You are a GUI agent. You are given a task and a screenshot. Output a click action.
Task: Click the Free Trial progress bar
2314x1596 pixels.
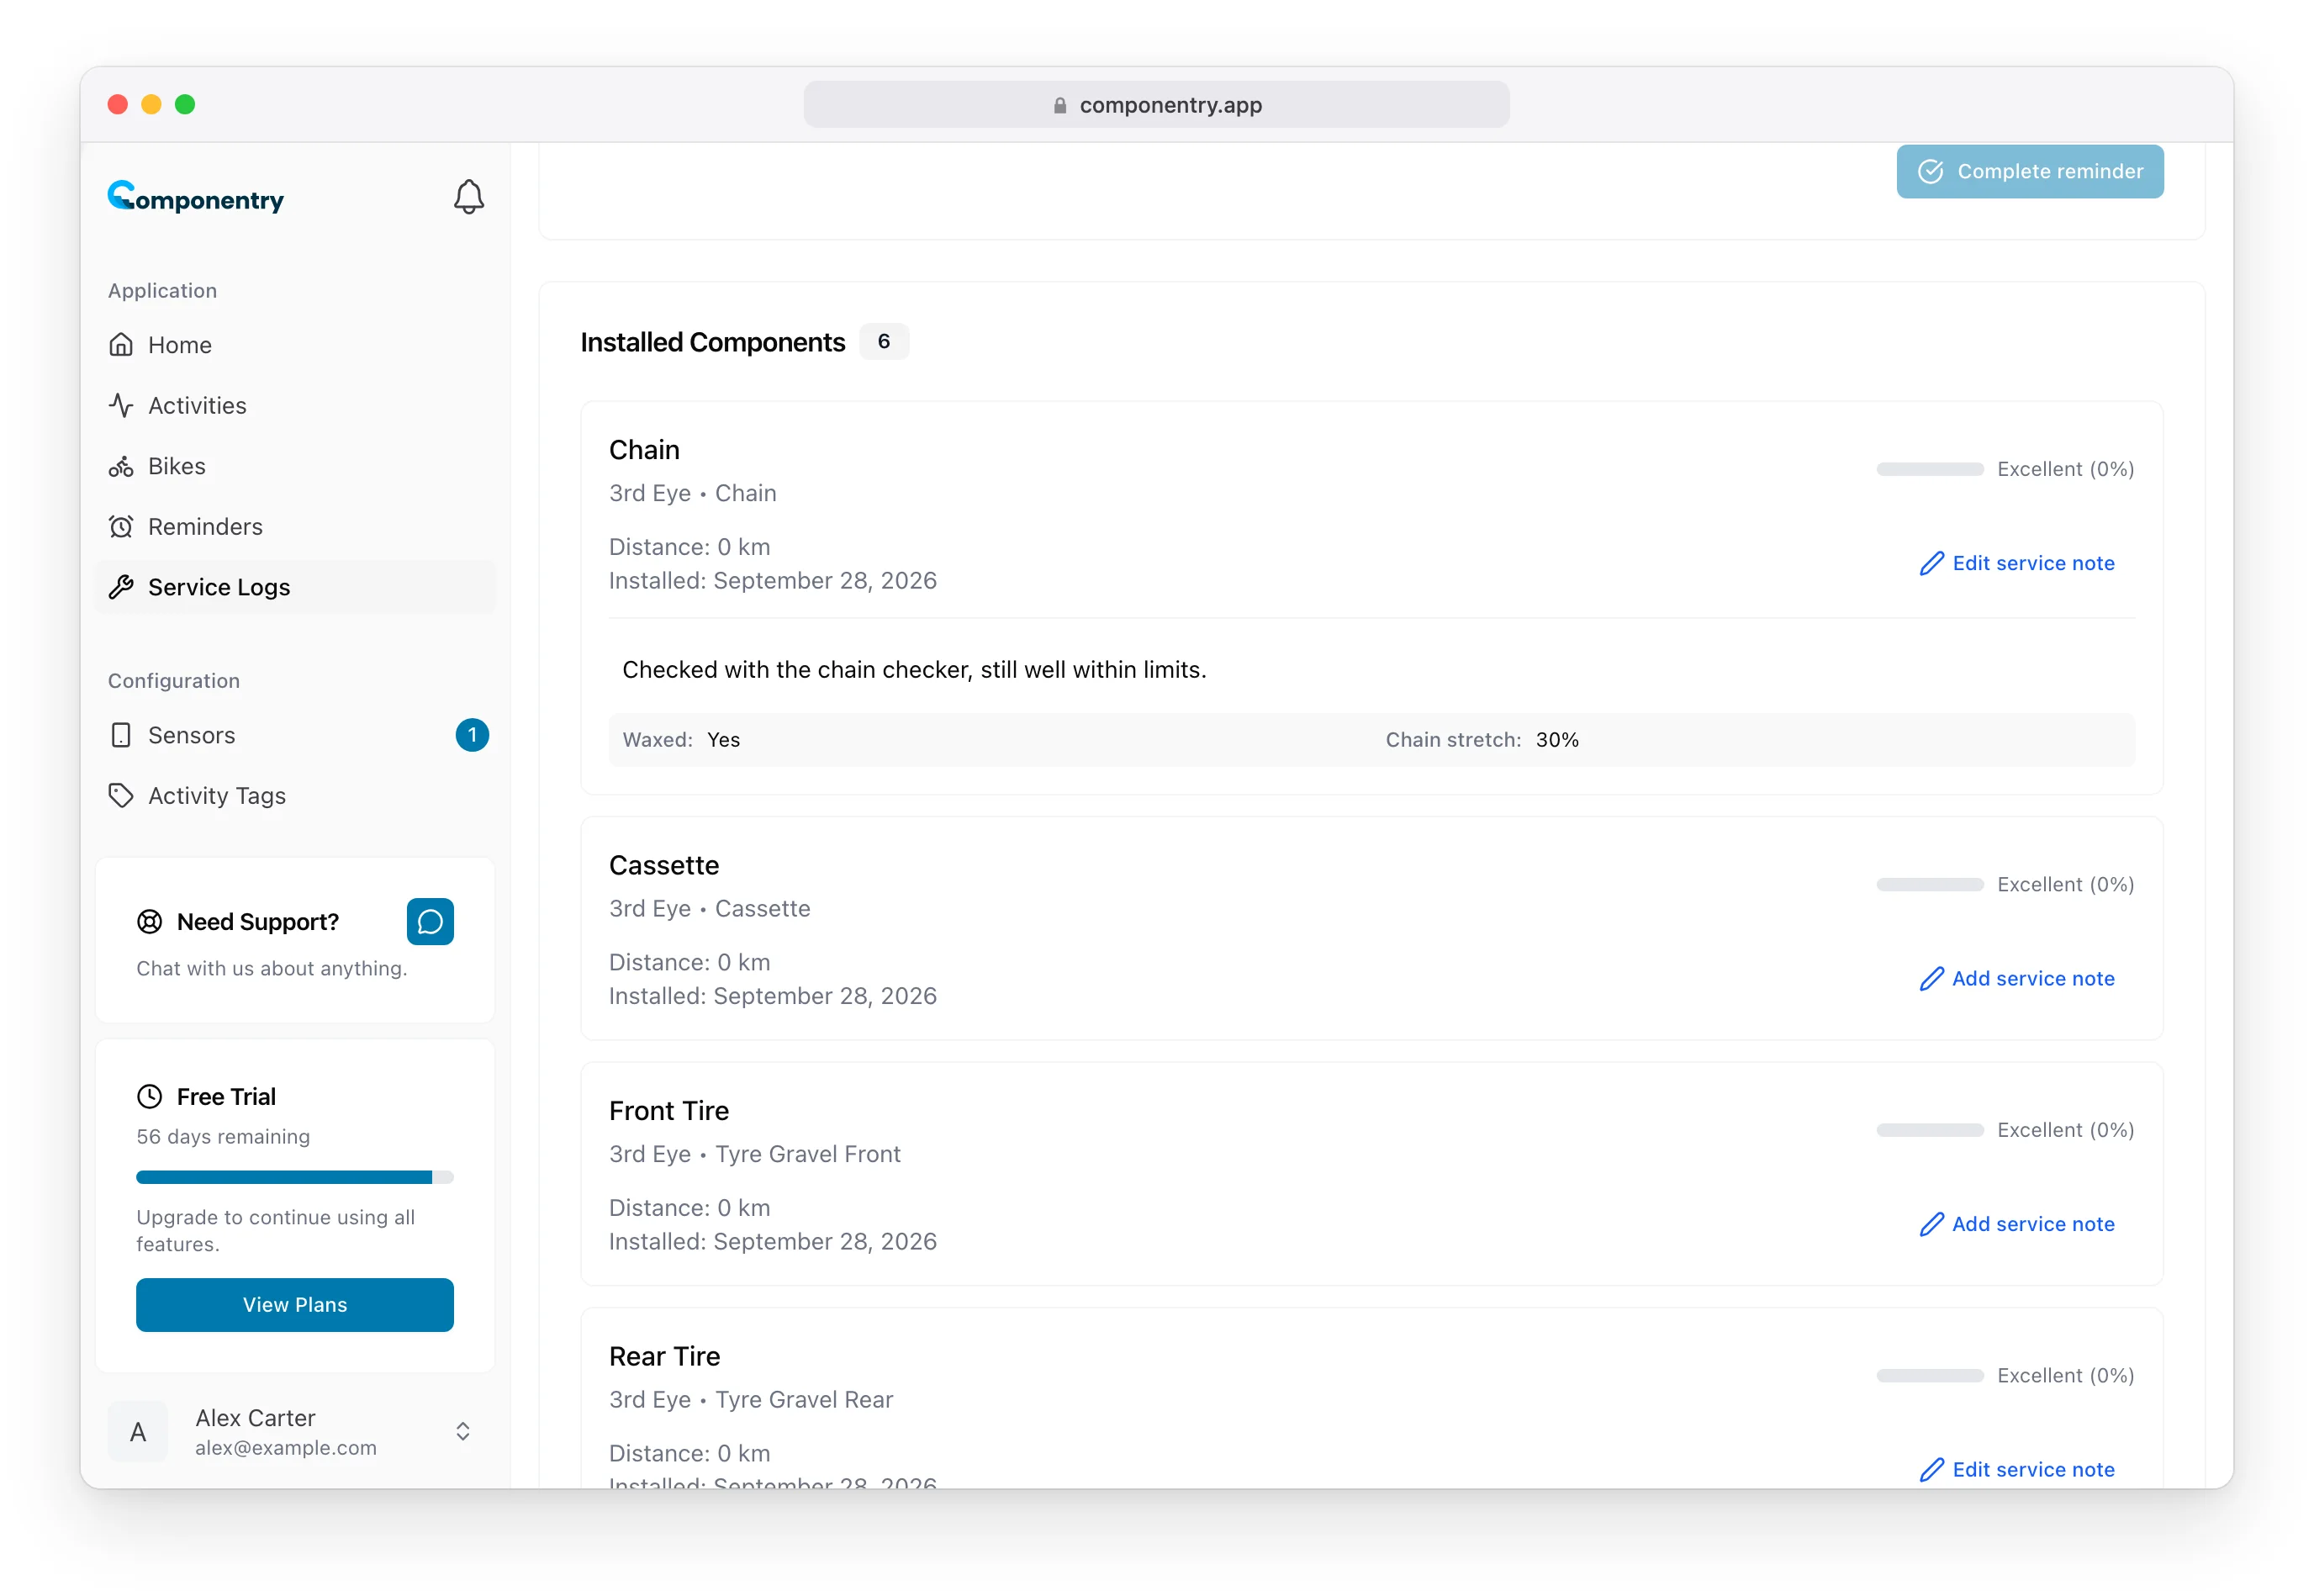tap(295, 1178)
